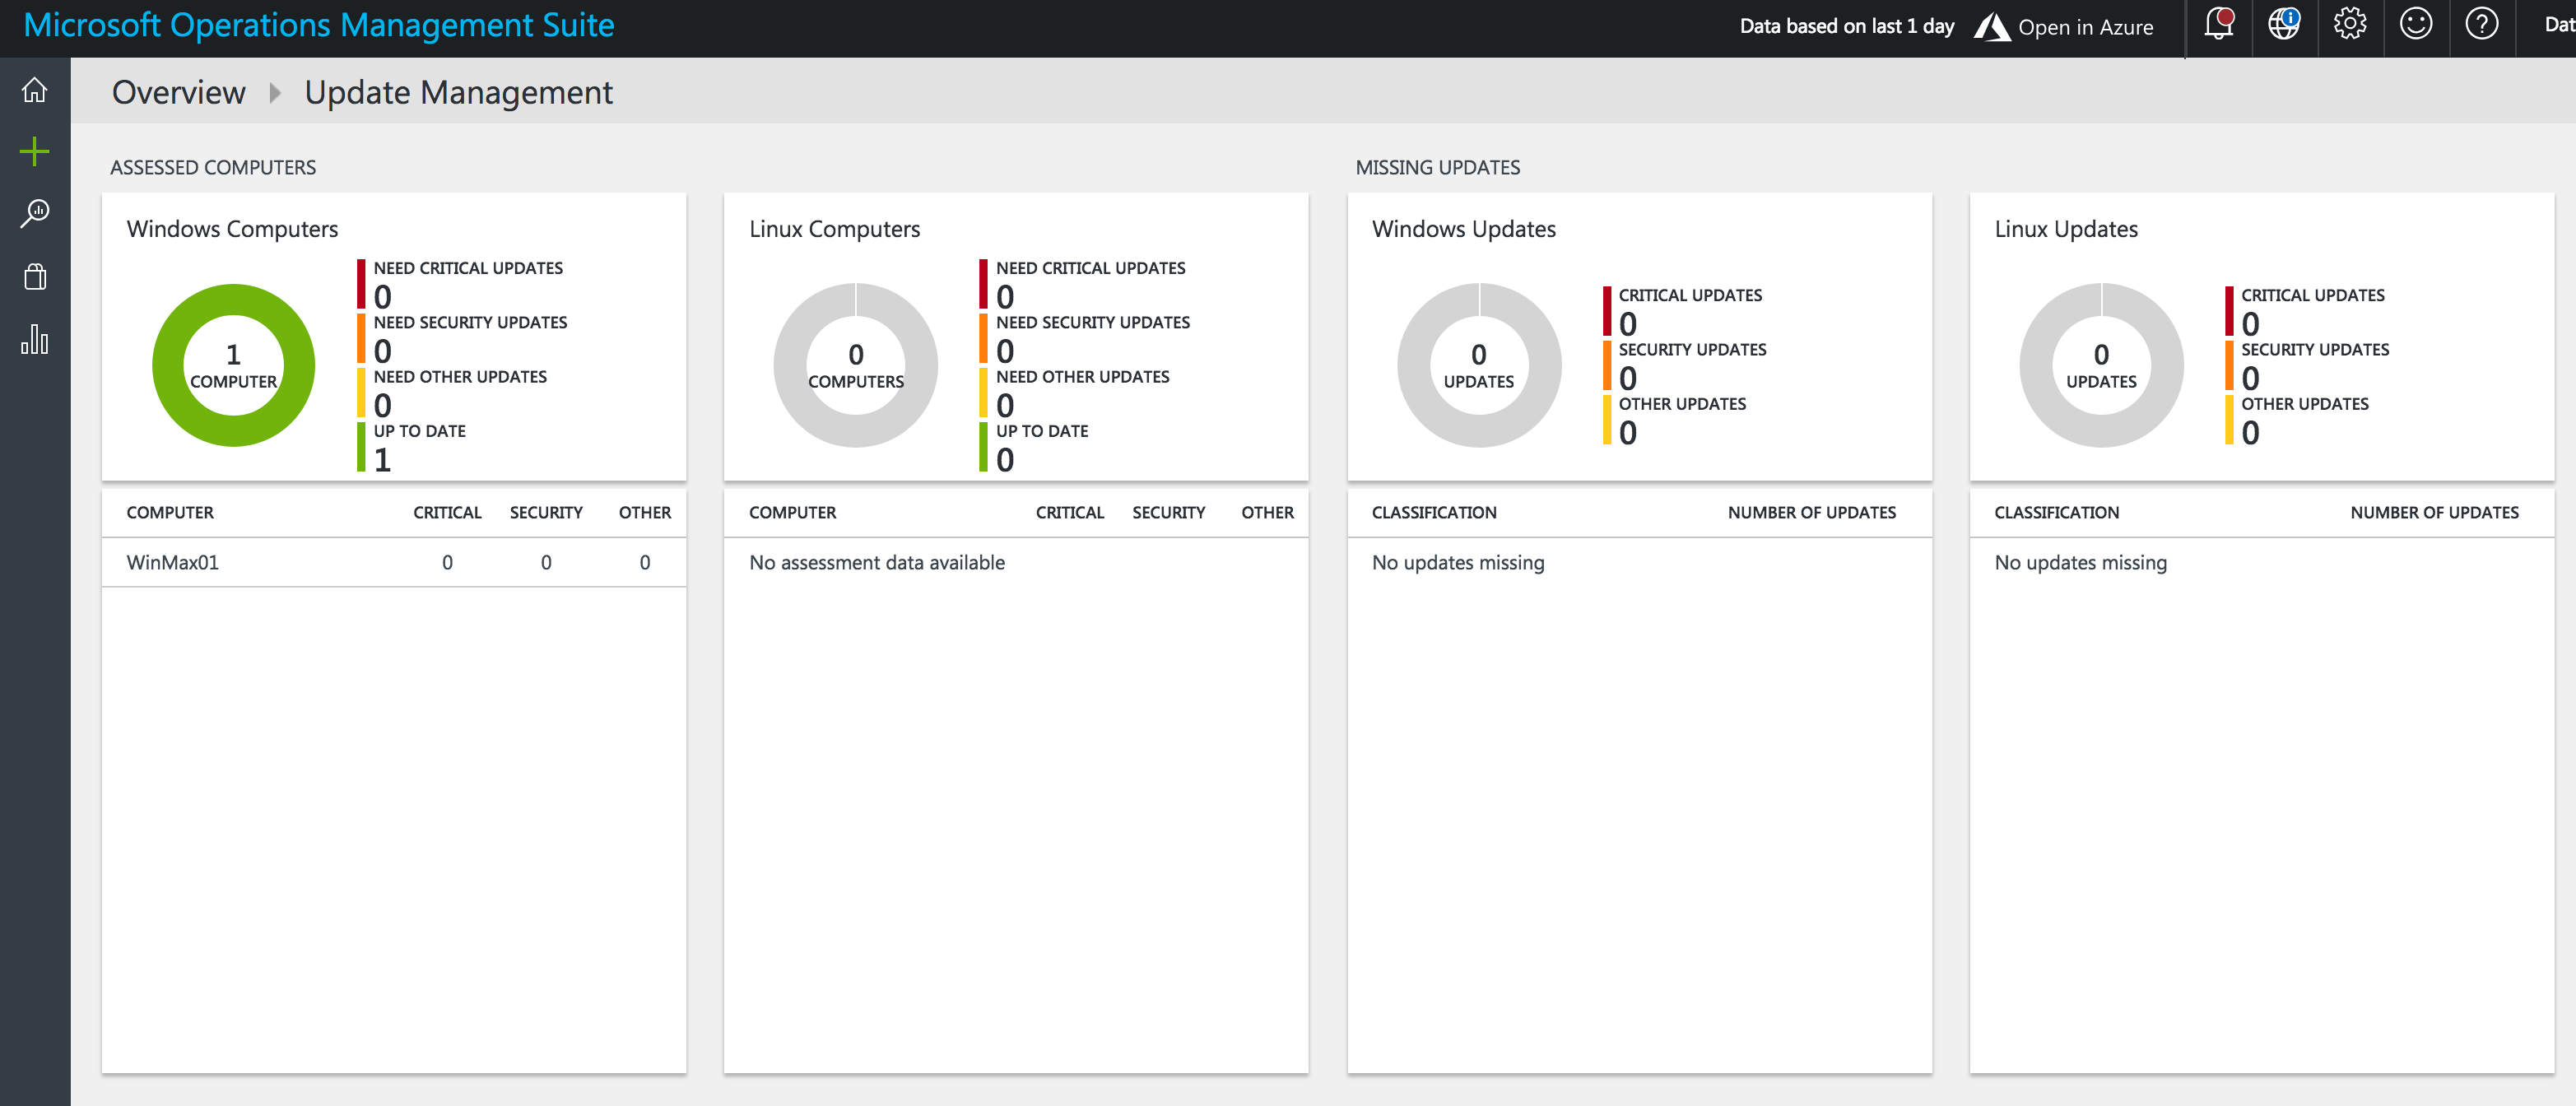The image size is (2576, 1106).
Task: Open the notifications bell icon
Action: (x=2219, y=24)
